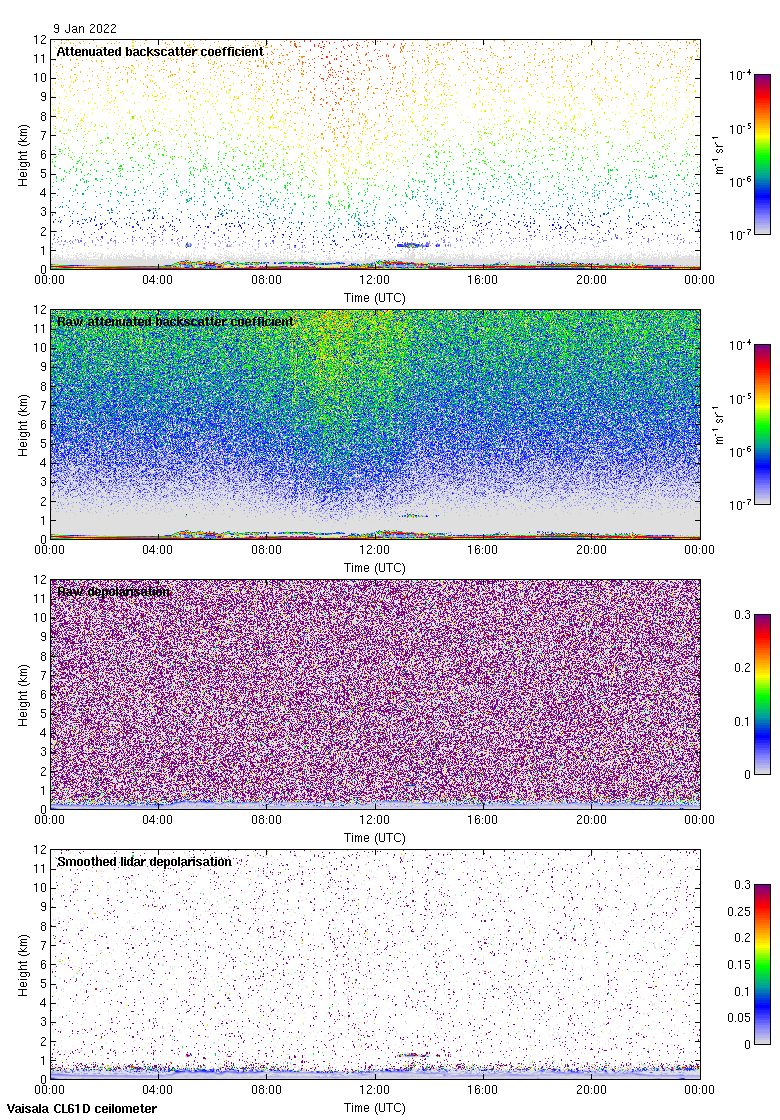The width and height of the screenshot is (780, 1120).
Task: Click "Time (UTC)" beneath the Raw attenuated backscatter plot
Action: (x=374, y=568)
